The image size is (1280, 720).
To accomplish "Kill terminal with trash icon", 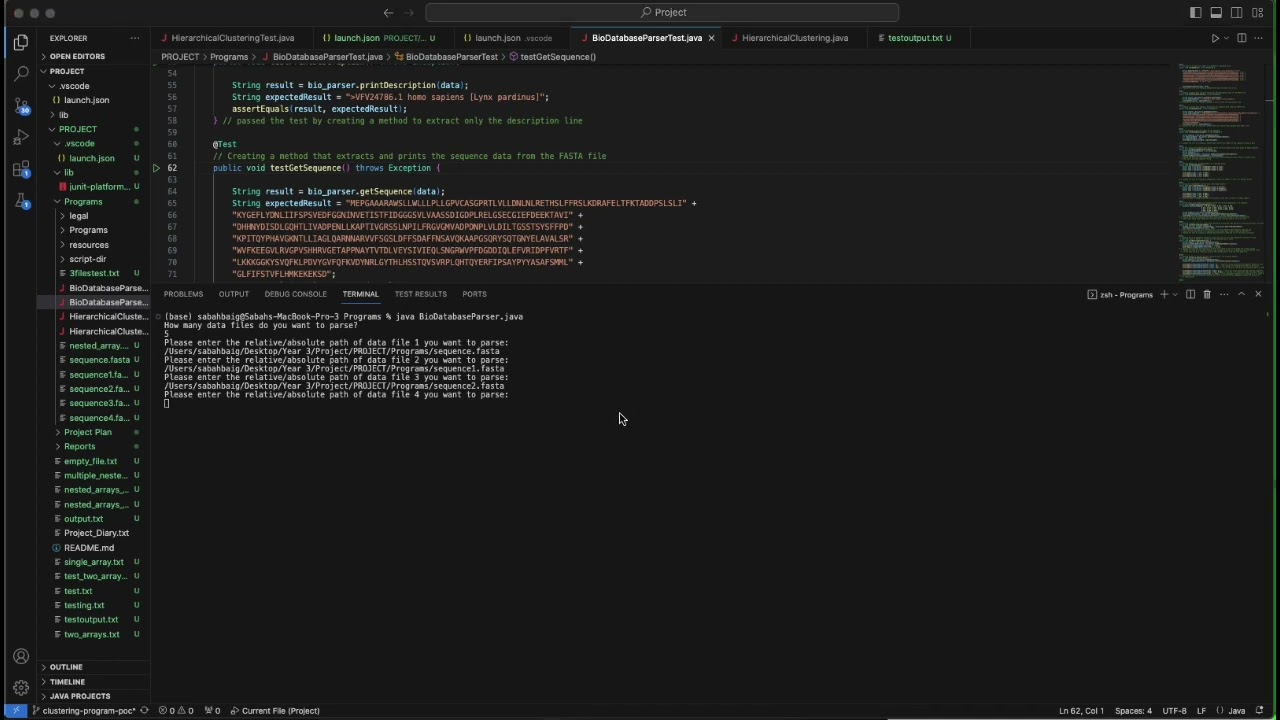I will pyautogui.click(x=1207, y=294).
